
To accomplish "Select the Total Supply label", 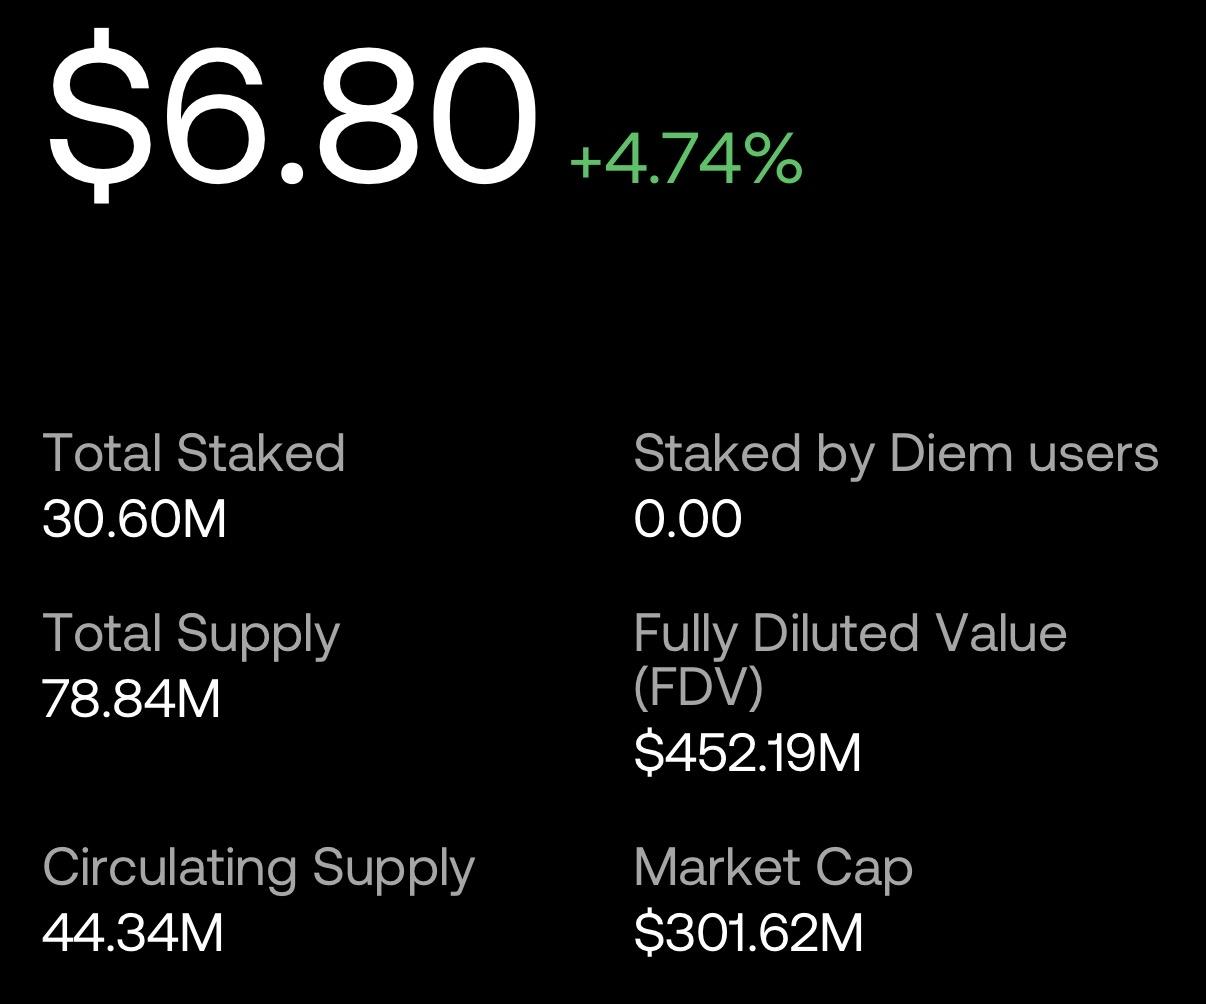I will (191, 635).
